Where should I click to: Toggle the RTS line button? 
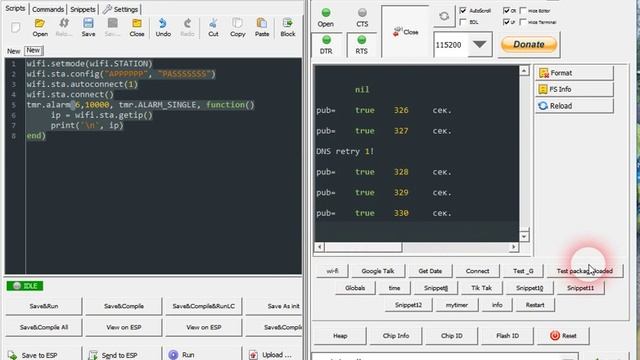[362, 45]
